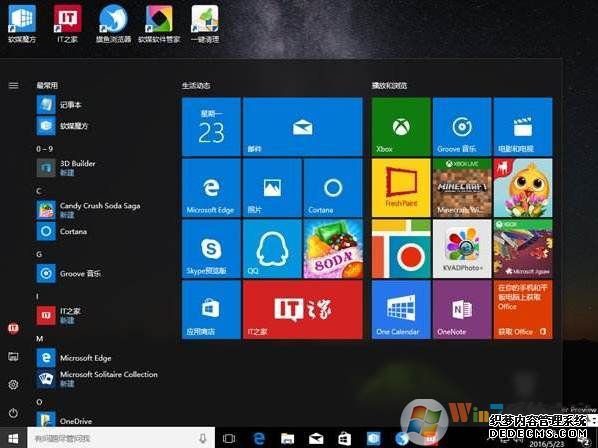Screen dimensions: 598x448
Task: Open the Groove 音乐 tile
Action: [462, 127]
